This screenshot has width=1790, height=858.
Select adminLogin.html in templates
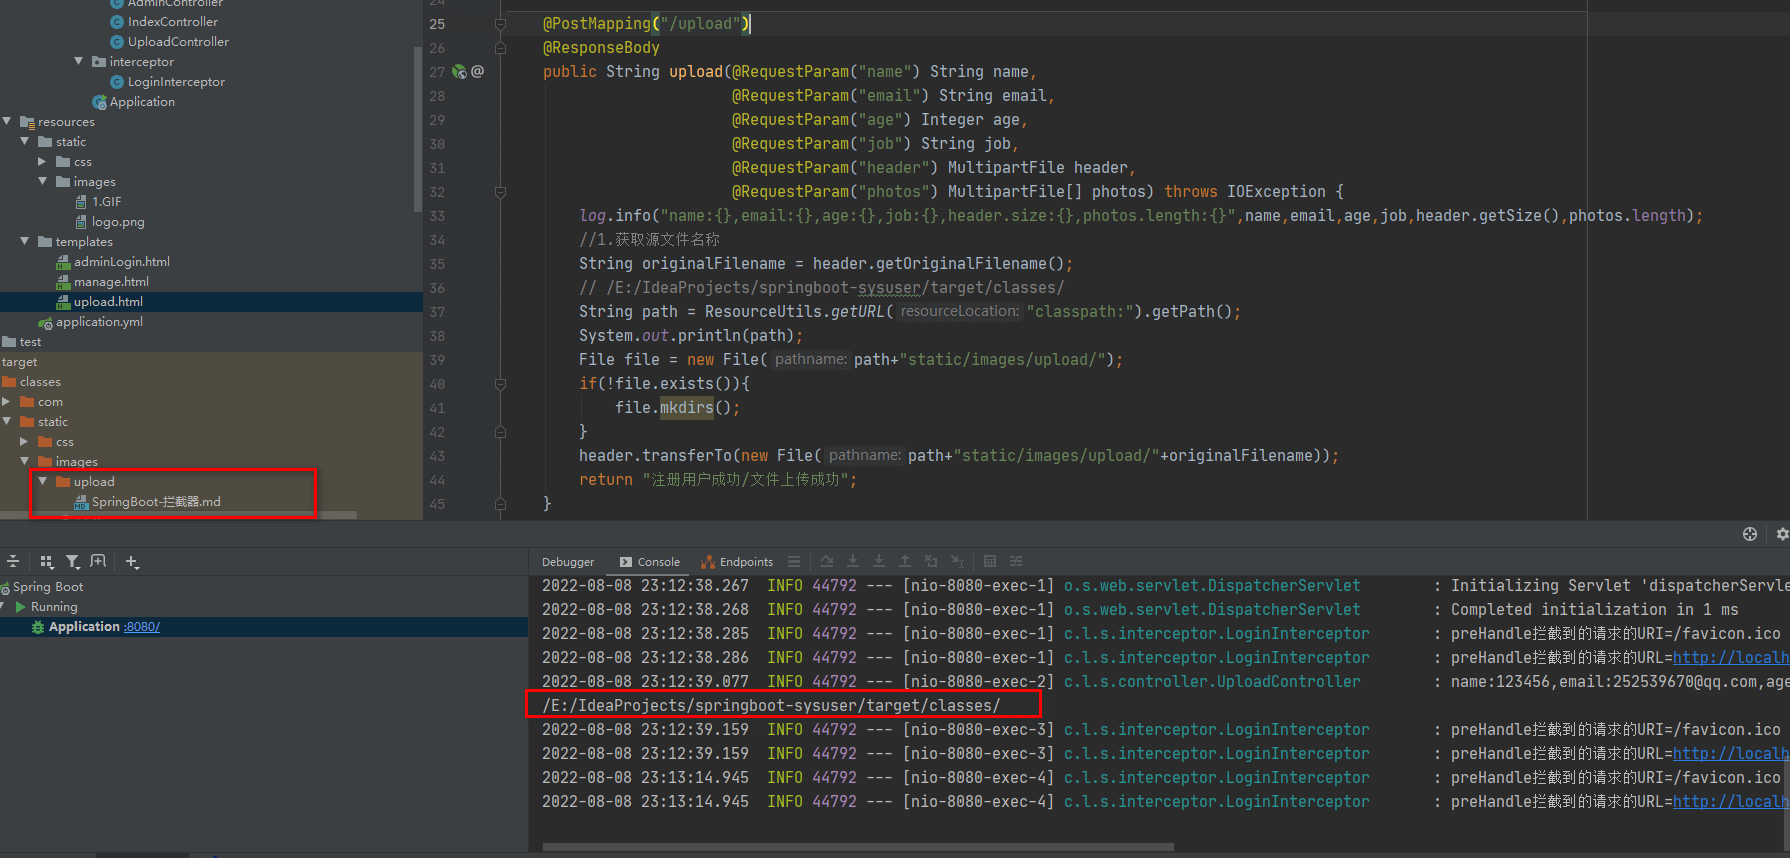[122, 262]
